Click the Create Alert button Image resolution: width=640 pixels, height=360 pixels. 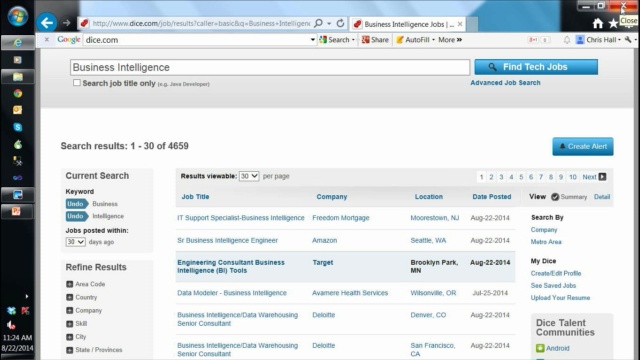click(583, 147)
